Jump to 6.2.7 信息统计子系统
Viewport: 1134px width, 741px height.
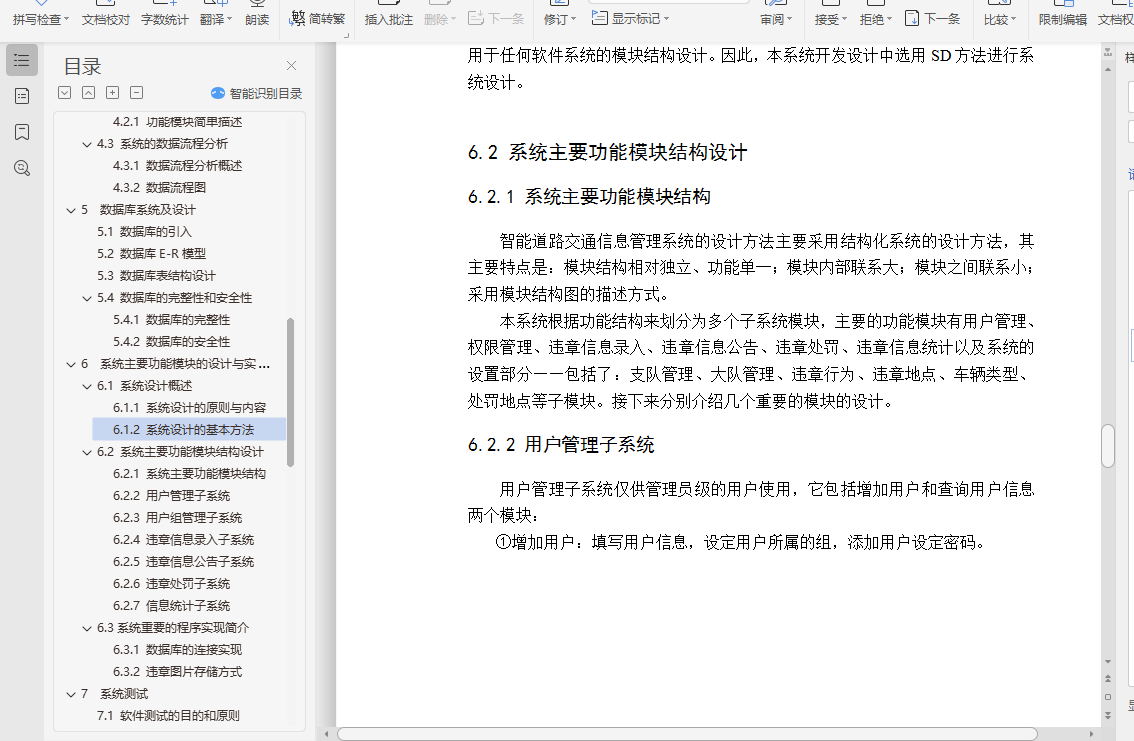pyautogui.click(x=171, y=606)
